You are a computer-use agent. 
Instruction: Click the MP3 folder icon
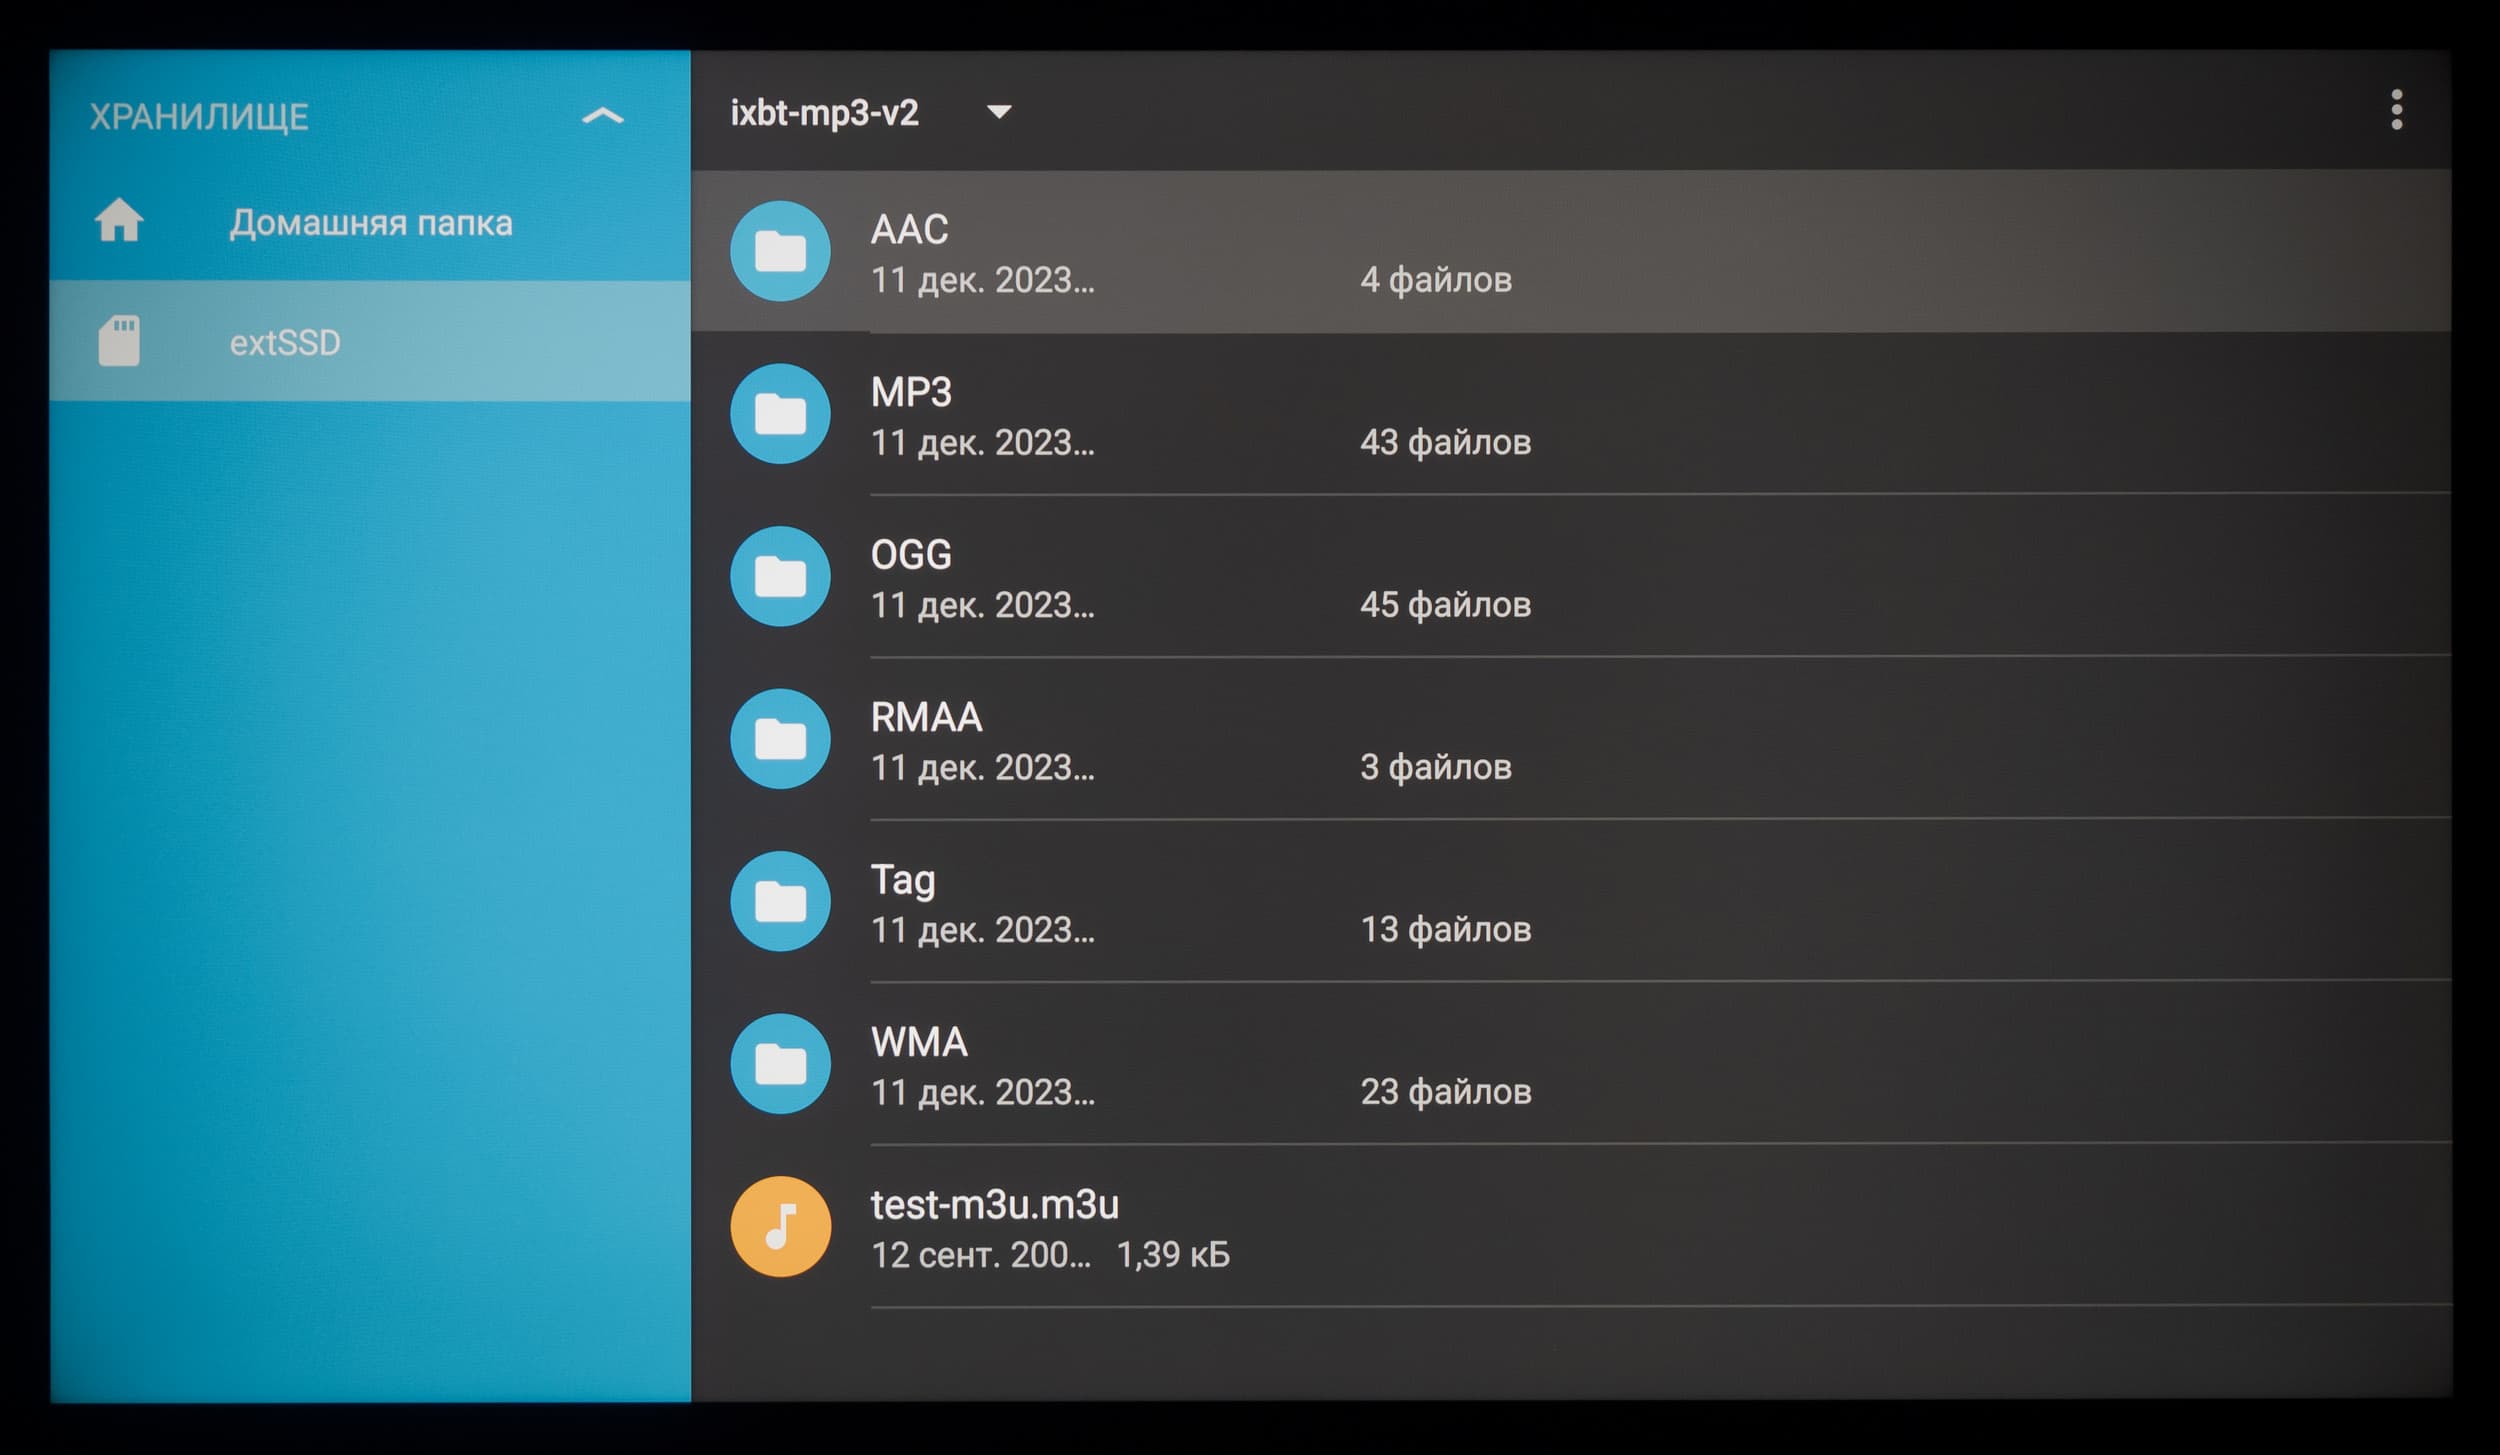coord(780,413)
